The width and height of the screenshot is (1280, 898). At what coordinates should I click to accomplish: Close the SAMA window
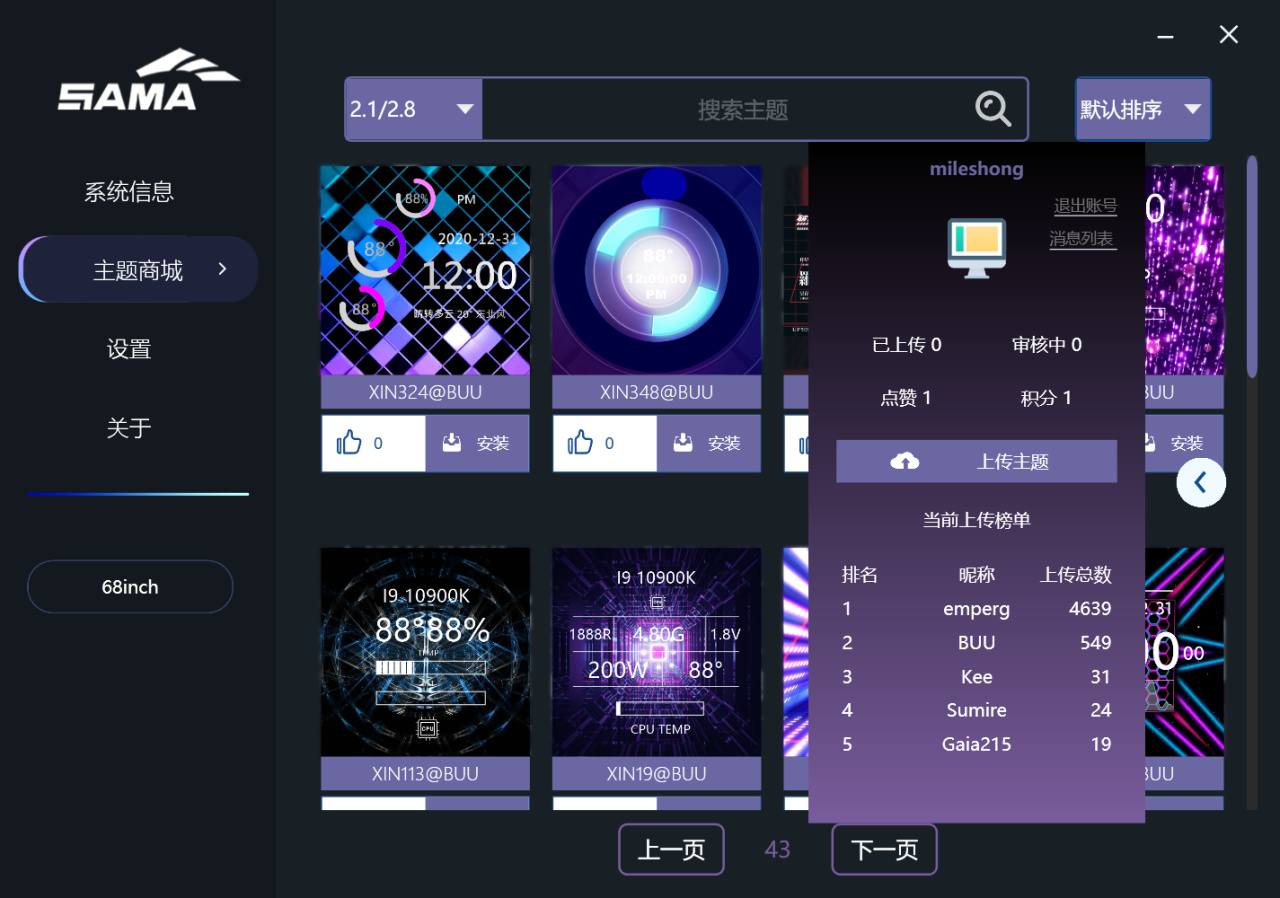click(x=1229, y=35)
